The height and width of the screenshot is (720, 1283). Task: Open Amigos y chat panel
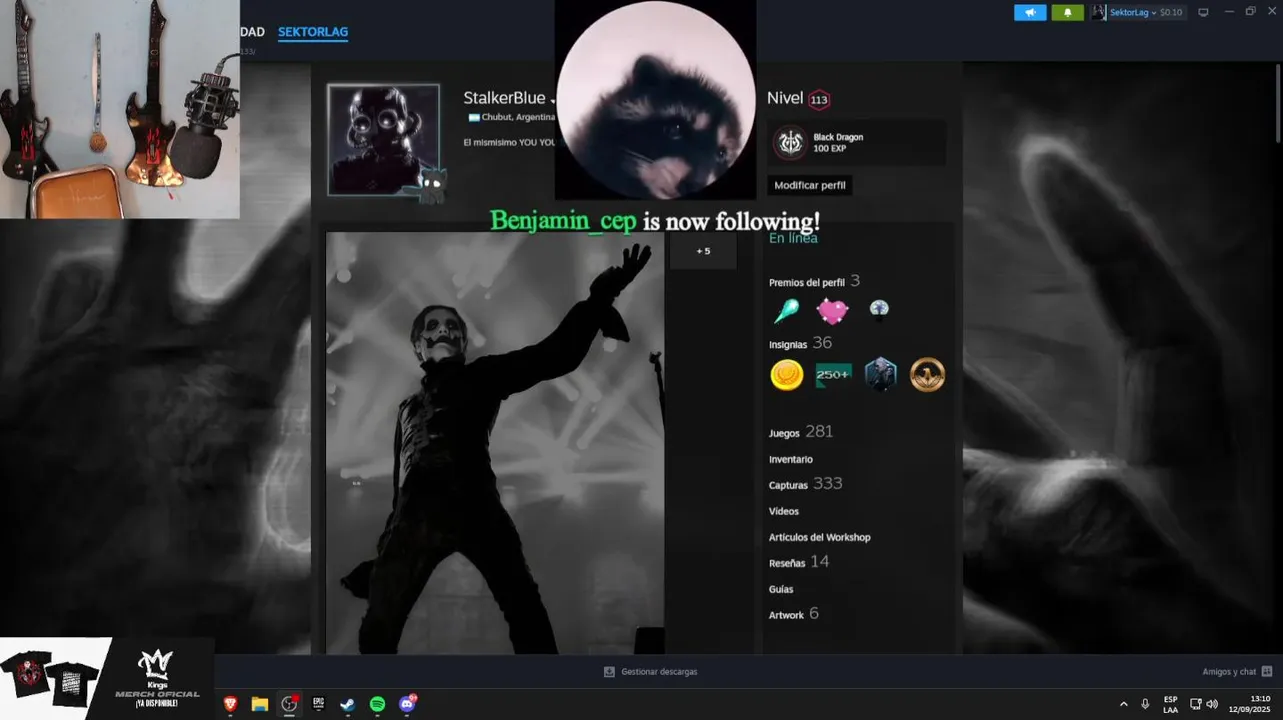[1237, 672]
